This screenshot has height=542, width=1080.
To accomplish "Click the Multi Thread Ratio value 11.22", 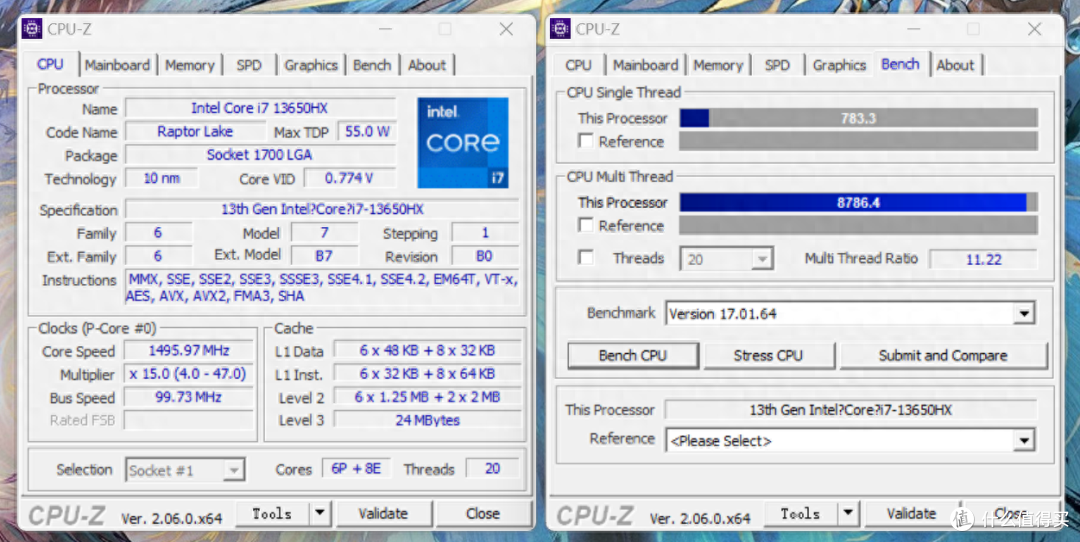I will (x=984, y=259).
